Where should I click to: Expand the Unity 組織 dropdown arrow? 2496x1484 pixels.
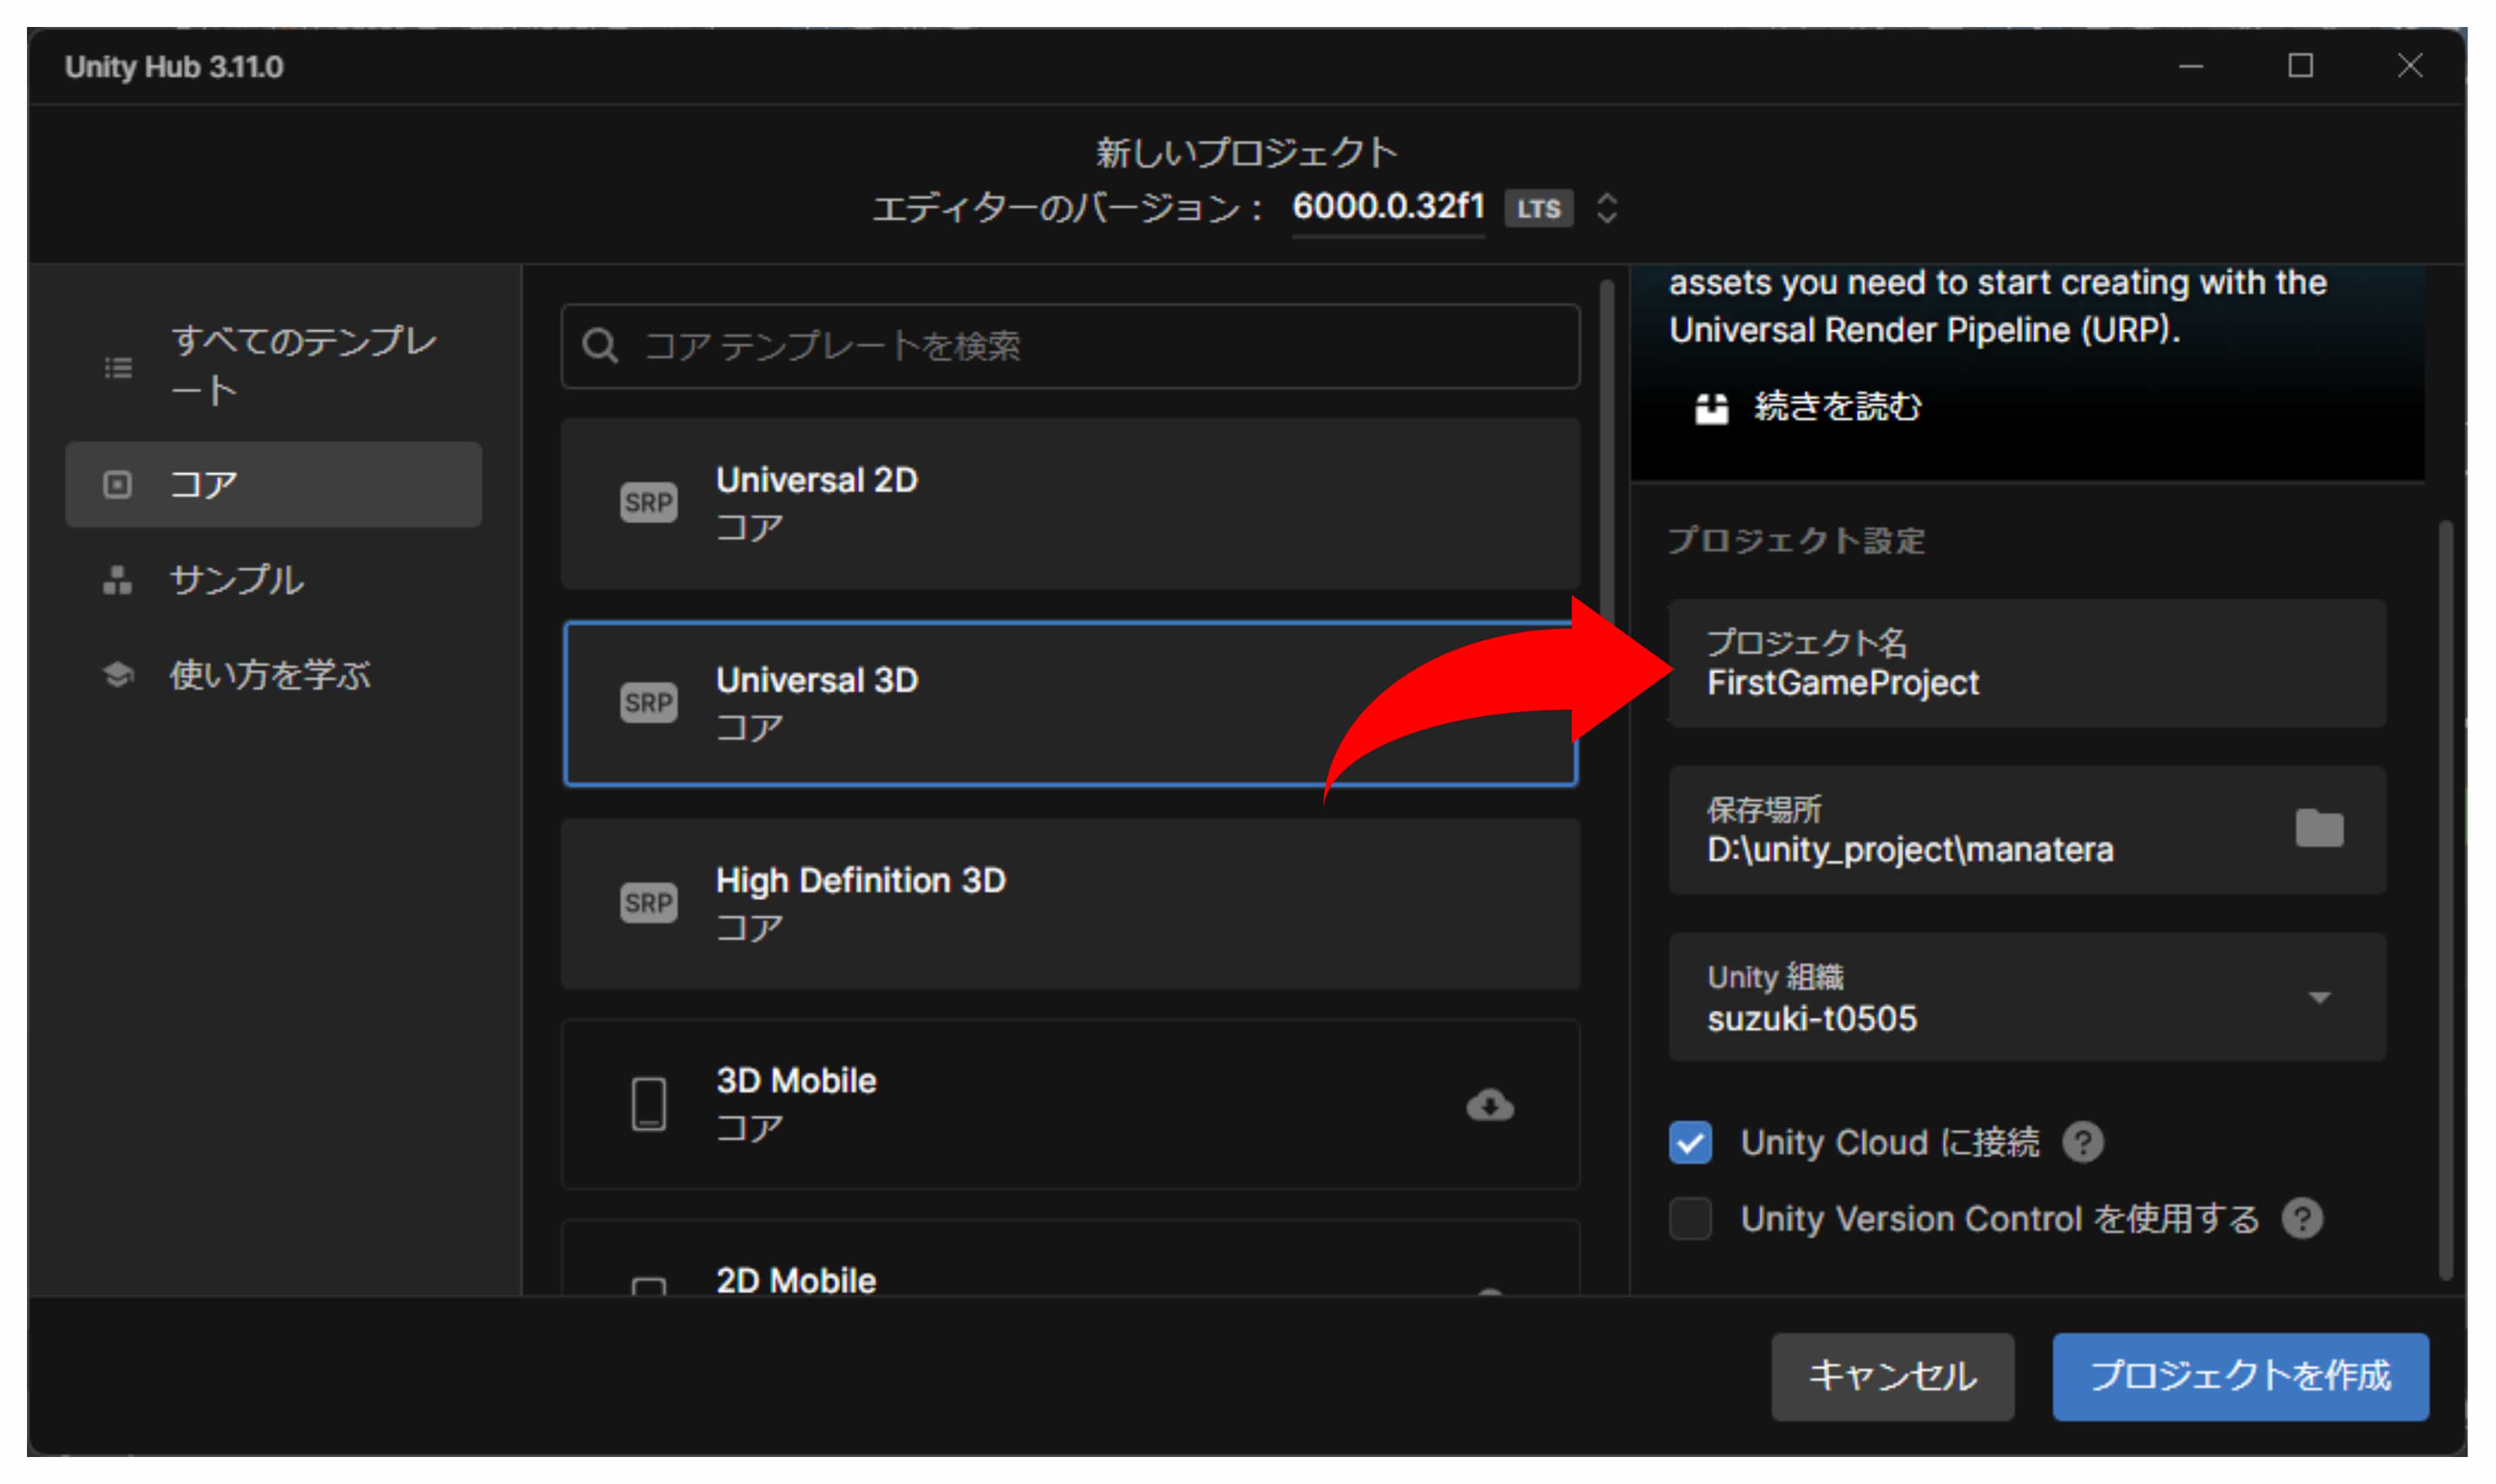pyautogui.click(x=2319, y=997)
